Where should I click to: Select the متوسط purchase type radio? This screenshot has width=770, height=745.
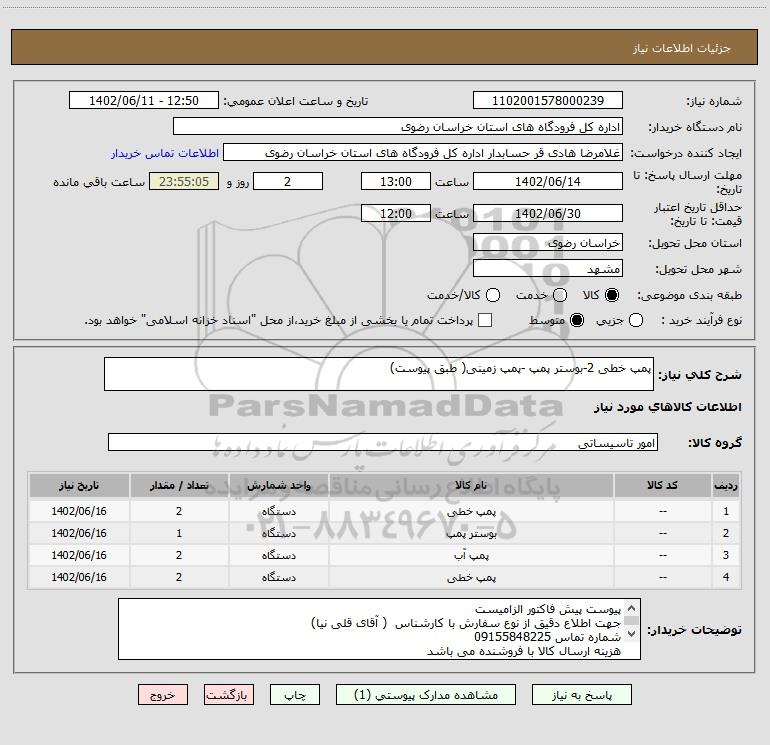(x=577, y=320)
